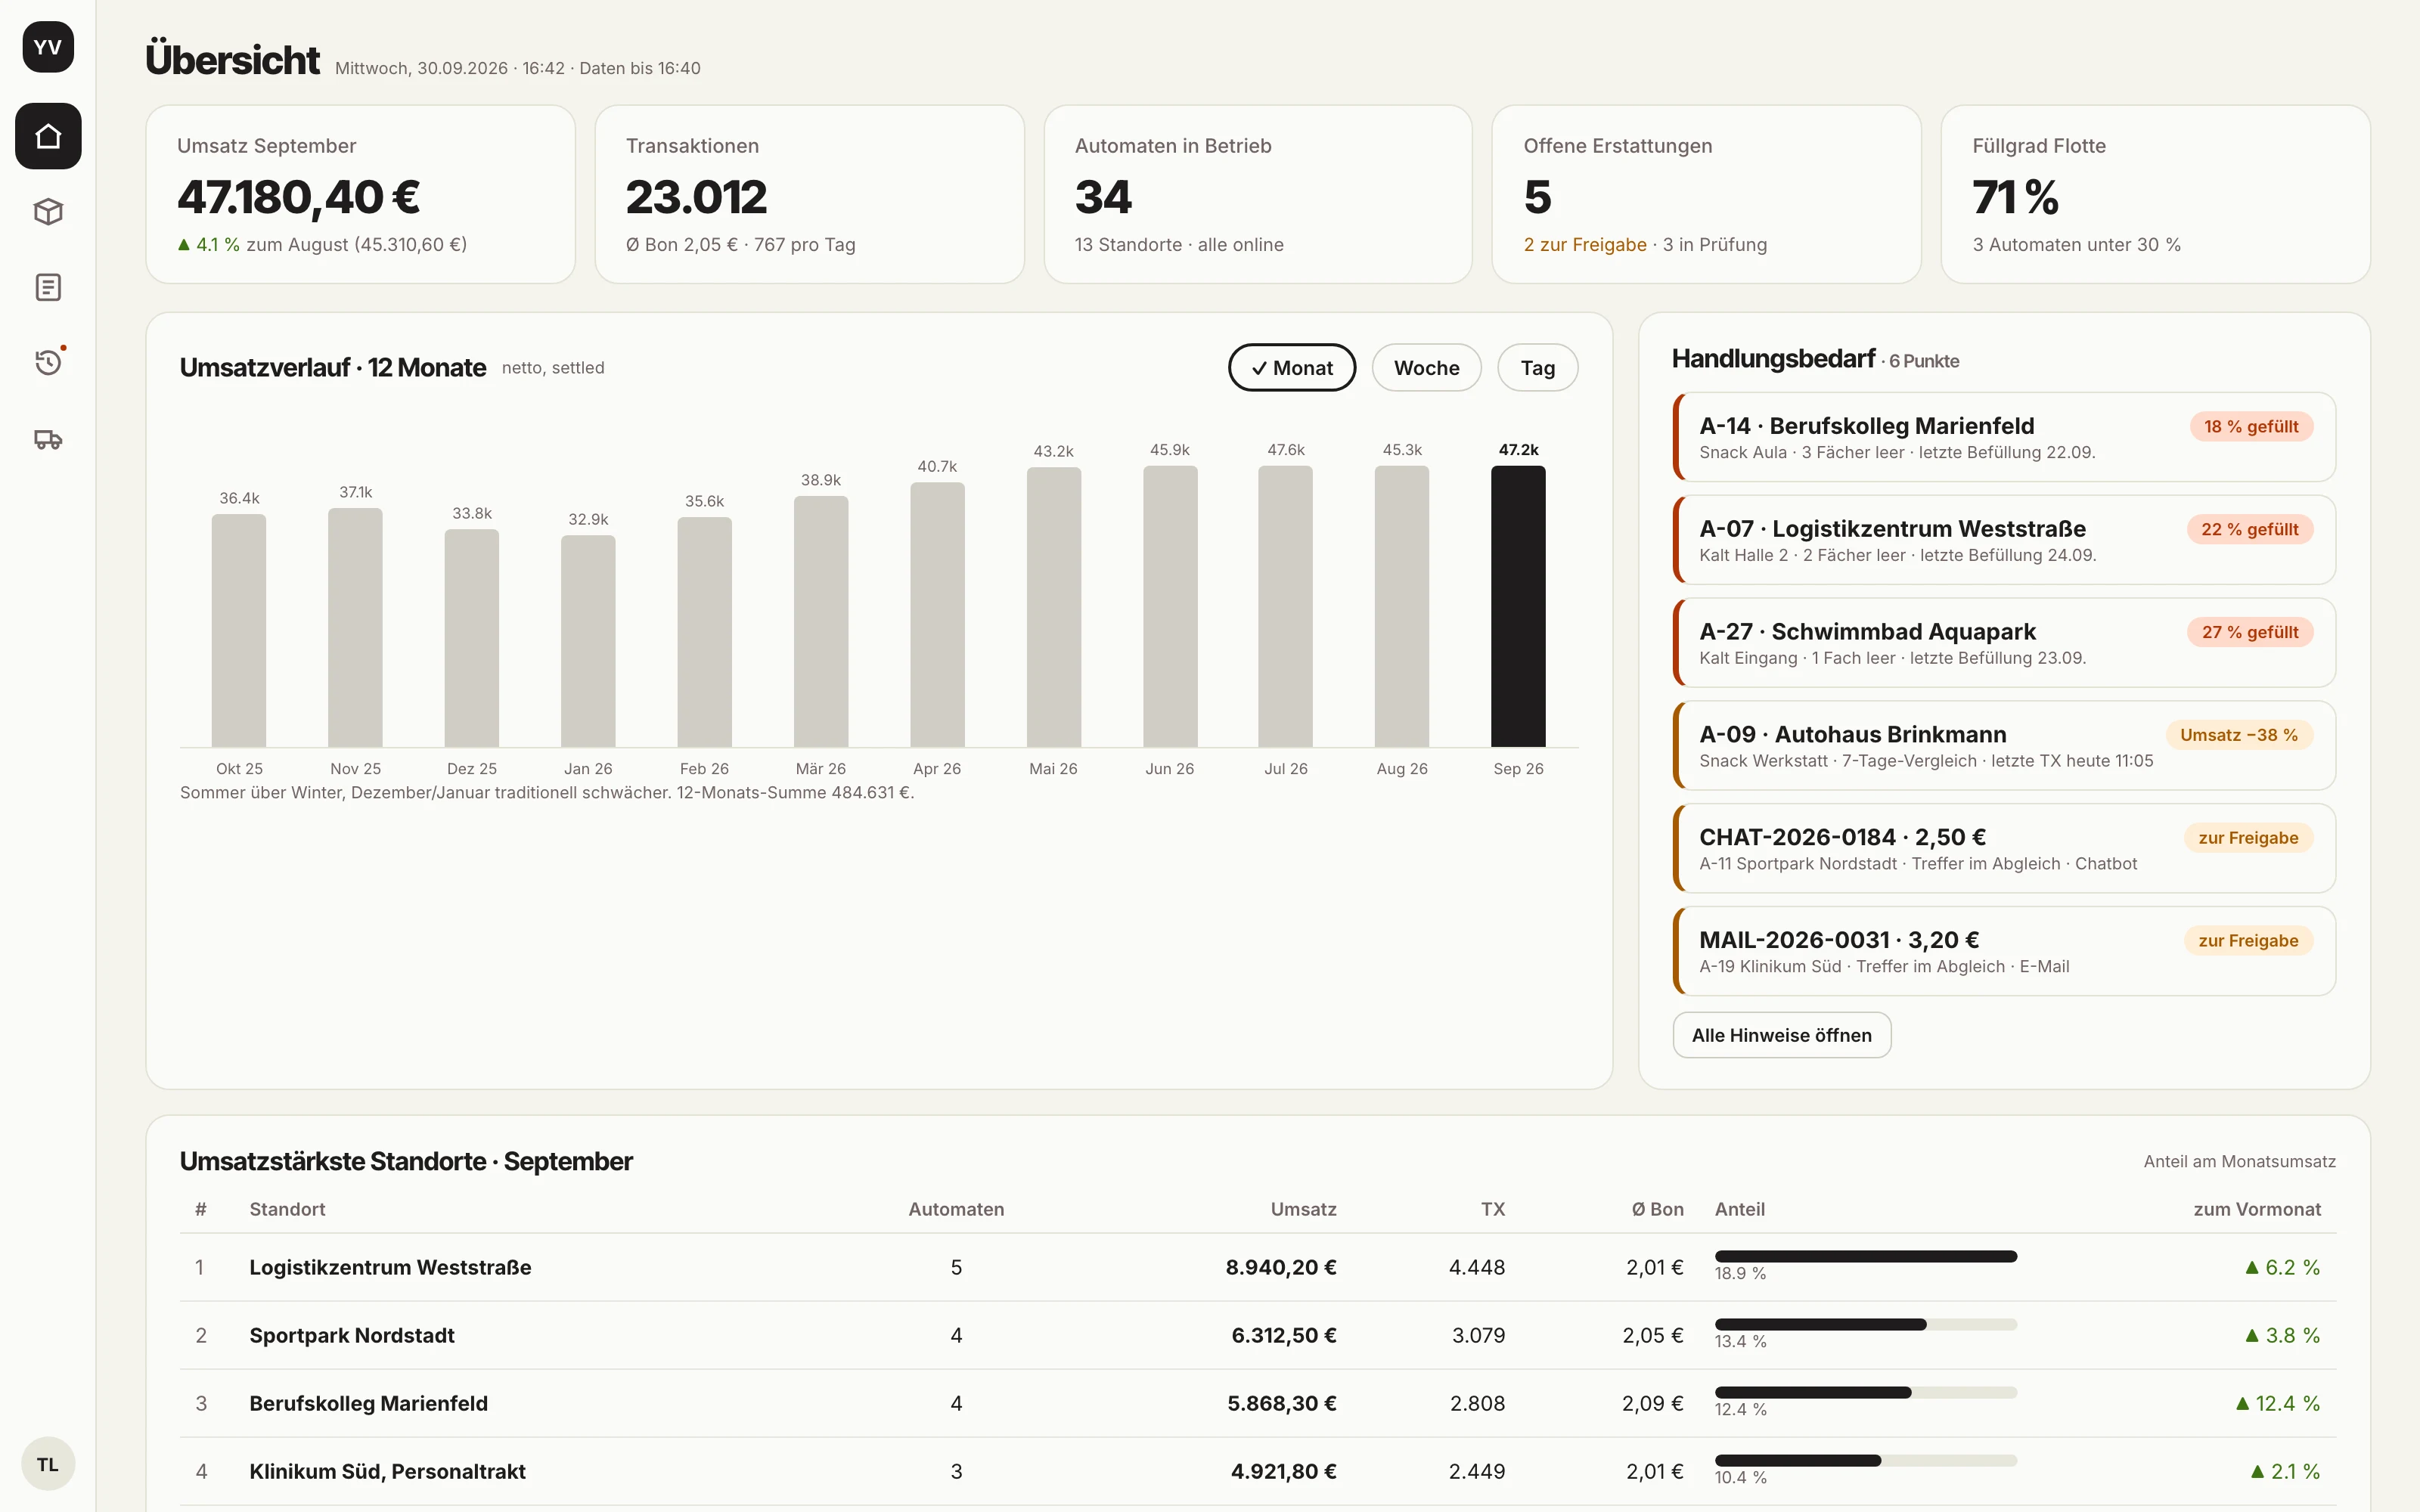Viewport: 2420px width, 1512px height.
Task: Open the A-14 Berufskolleg Marienfeld alert
Action: point(2004,437)
